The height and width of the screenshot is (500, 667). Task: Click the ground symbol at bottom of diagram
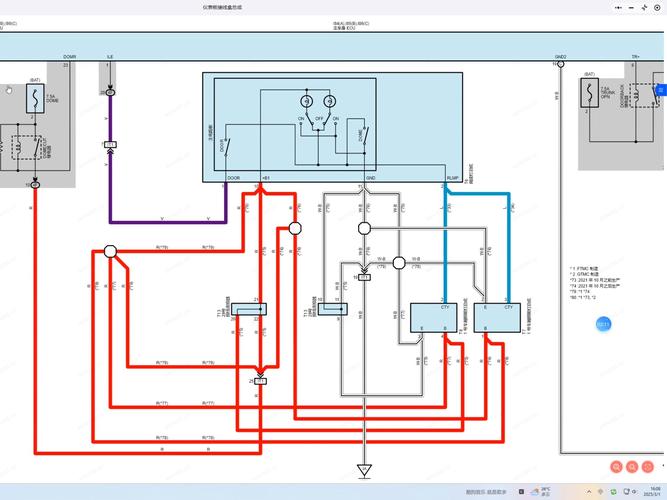pos(364,468)
